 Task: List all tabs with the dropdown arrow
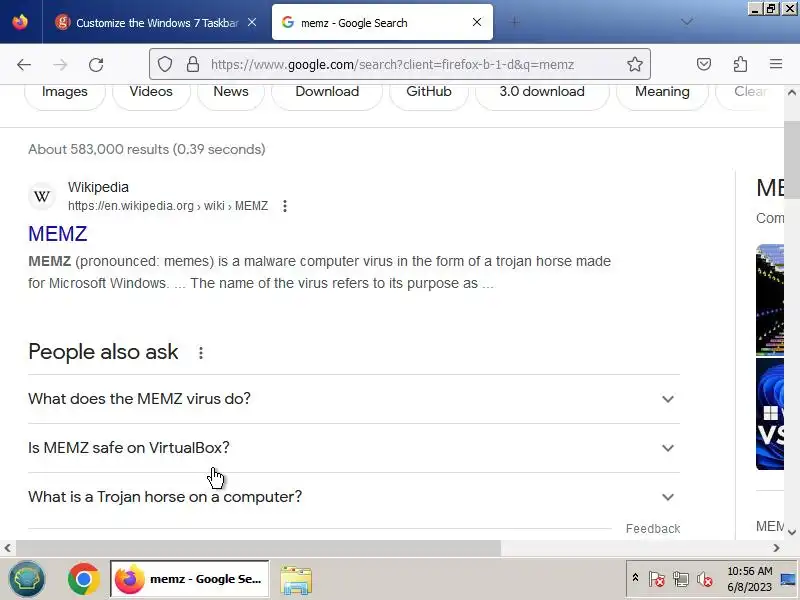click(x=687, y=21)
